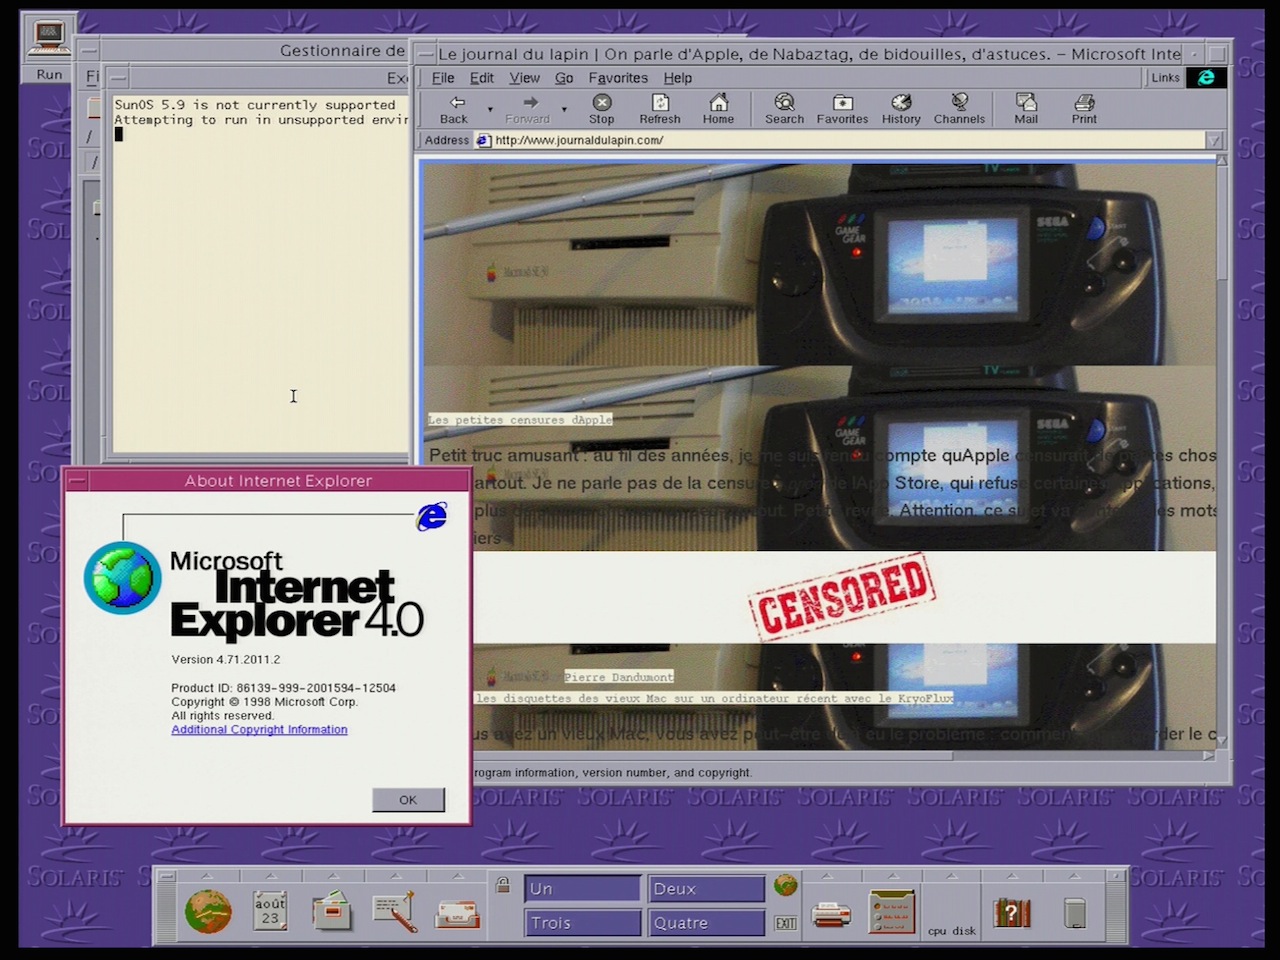Expand the Address bar dropdown
This screenshot has height=960, width=1280.
[1214, 140]
